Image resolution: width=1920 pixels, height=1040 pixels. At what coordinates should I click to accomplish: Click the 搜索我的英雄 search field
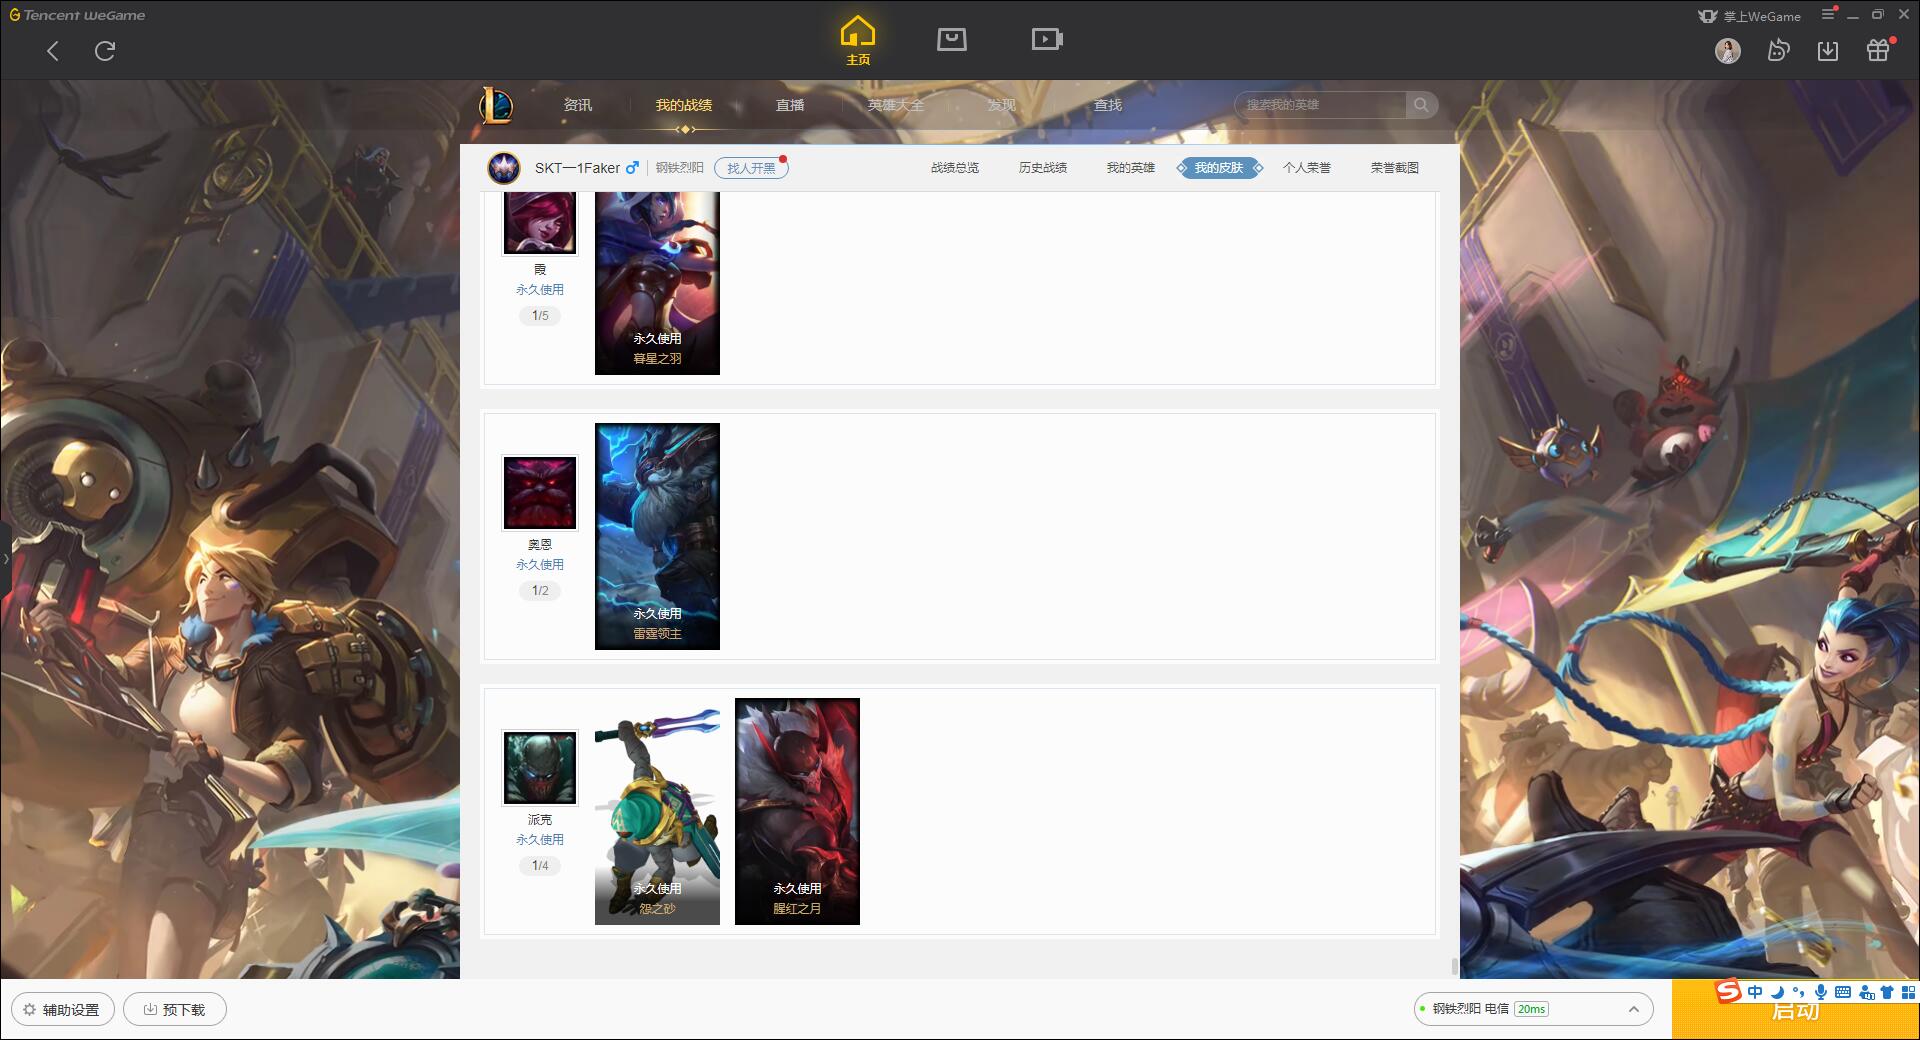[1320, 105]
